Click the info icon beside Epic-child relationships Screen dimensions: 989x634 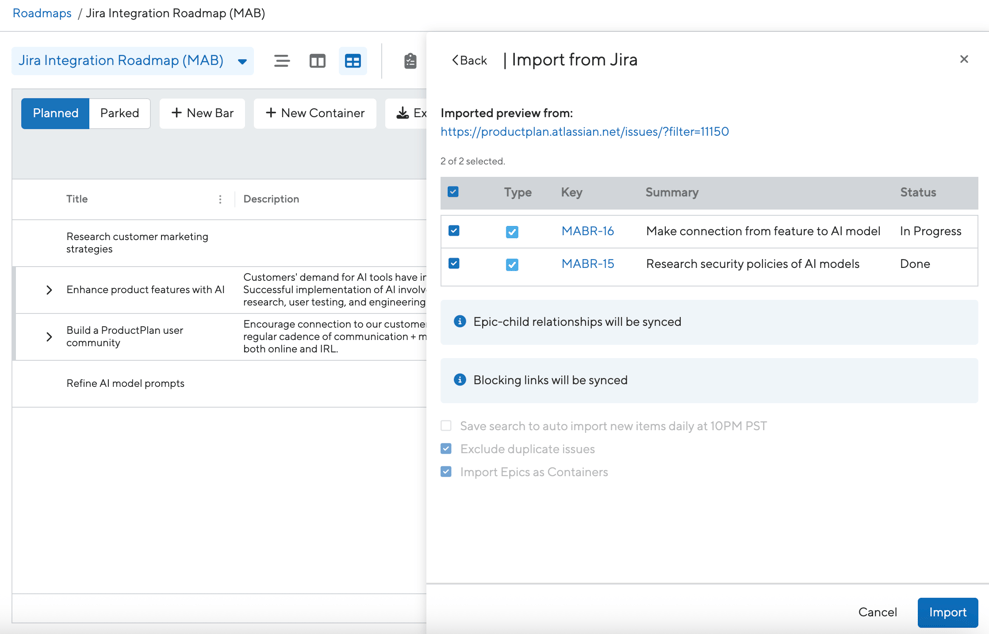click(x=460, y=322)
